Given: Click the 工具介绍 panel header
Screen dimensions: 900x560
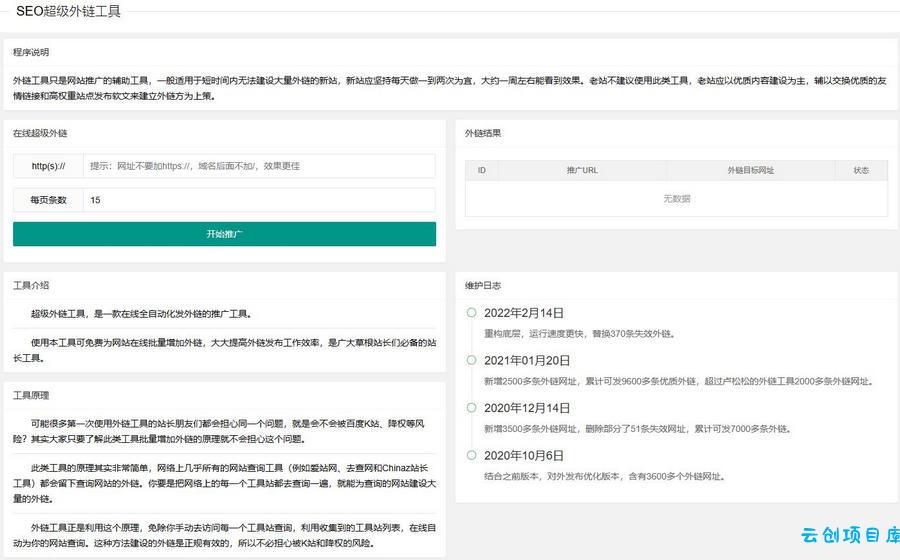Looking at the screenshot, I should [x=31, y=285].
